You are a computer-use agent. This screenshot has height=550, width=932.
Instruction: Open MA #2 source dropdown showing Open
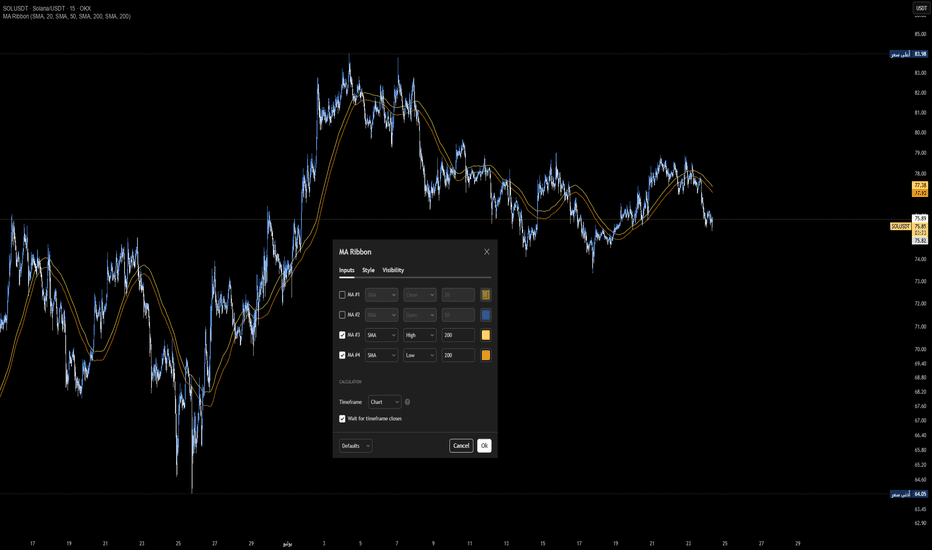pos(420,315)
